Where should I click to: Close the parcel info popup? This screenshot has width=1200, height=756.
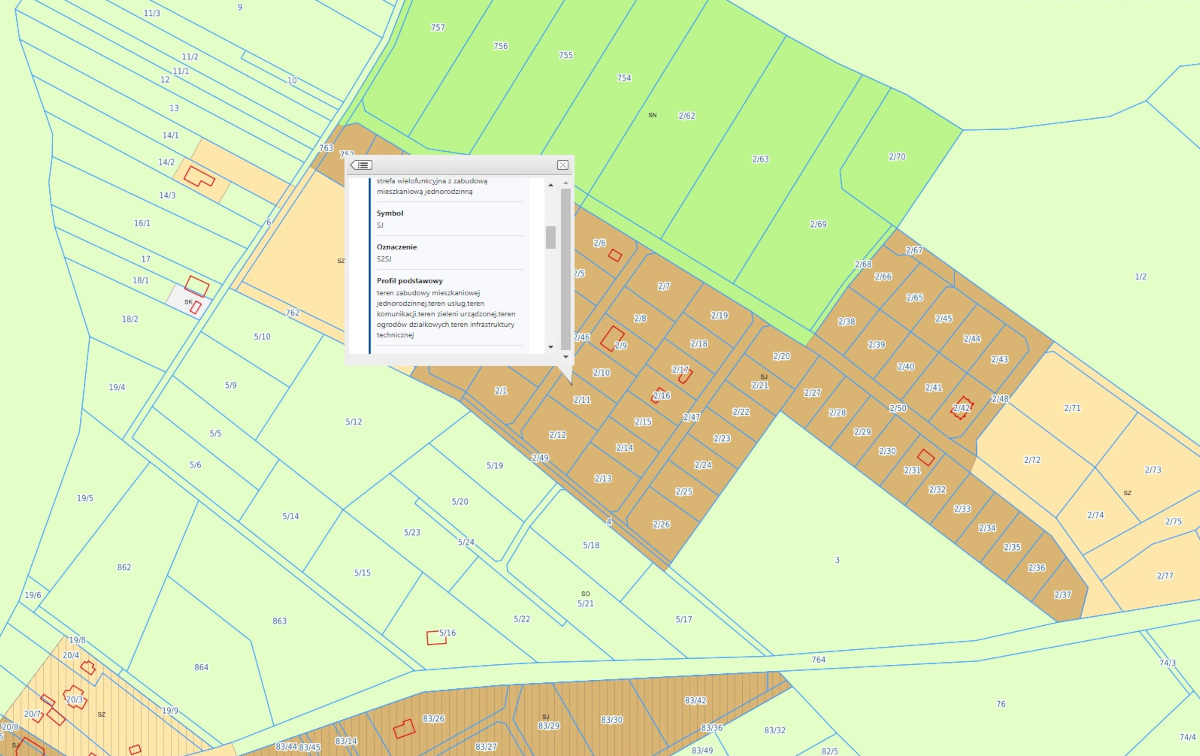tap(562, 165)
